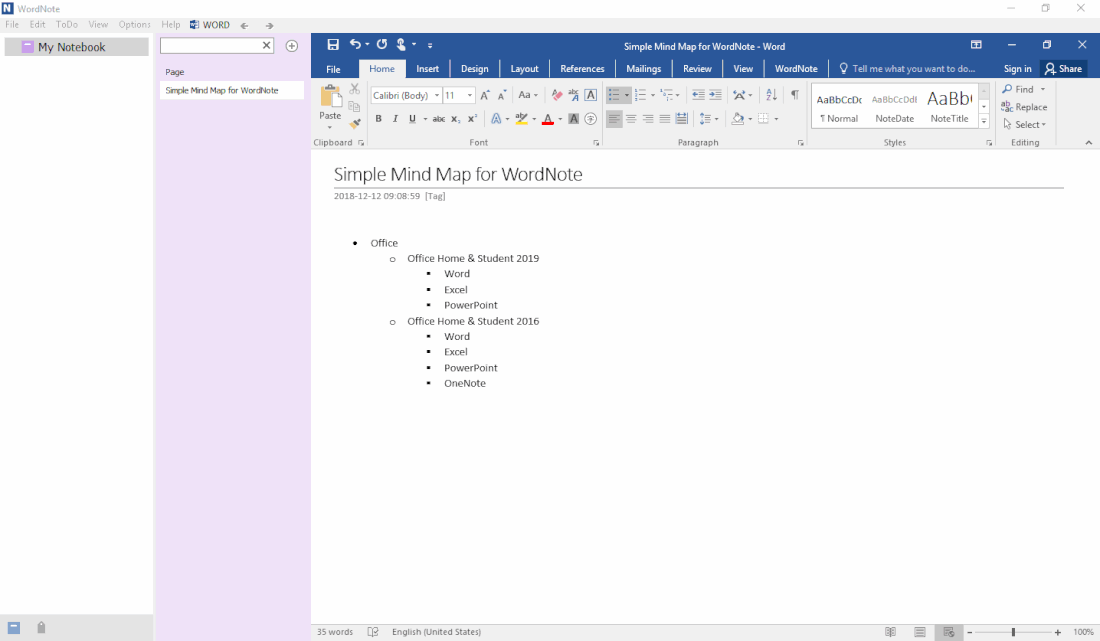Click the notebook icon at bottom left

click(x=14, y=628)
